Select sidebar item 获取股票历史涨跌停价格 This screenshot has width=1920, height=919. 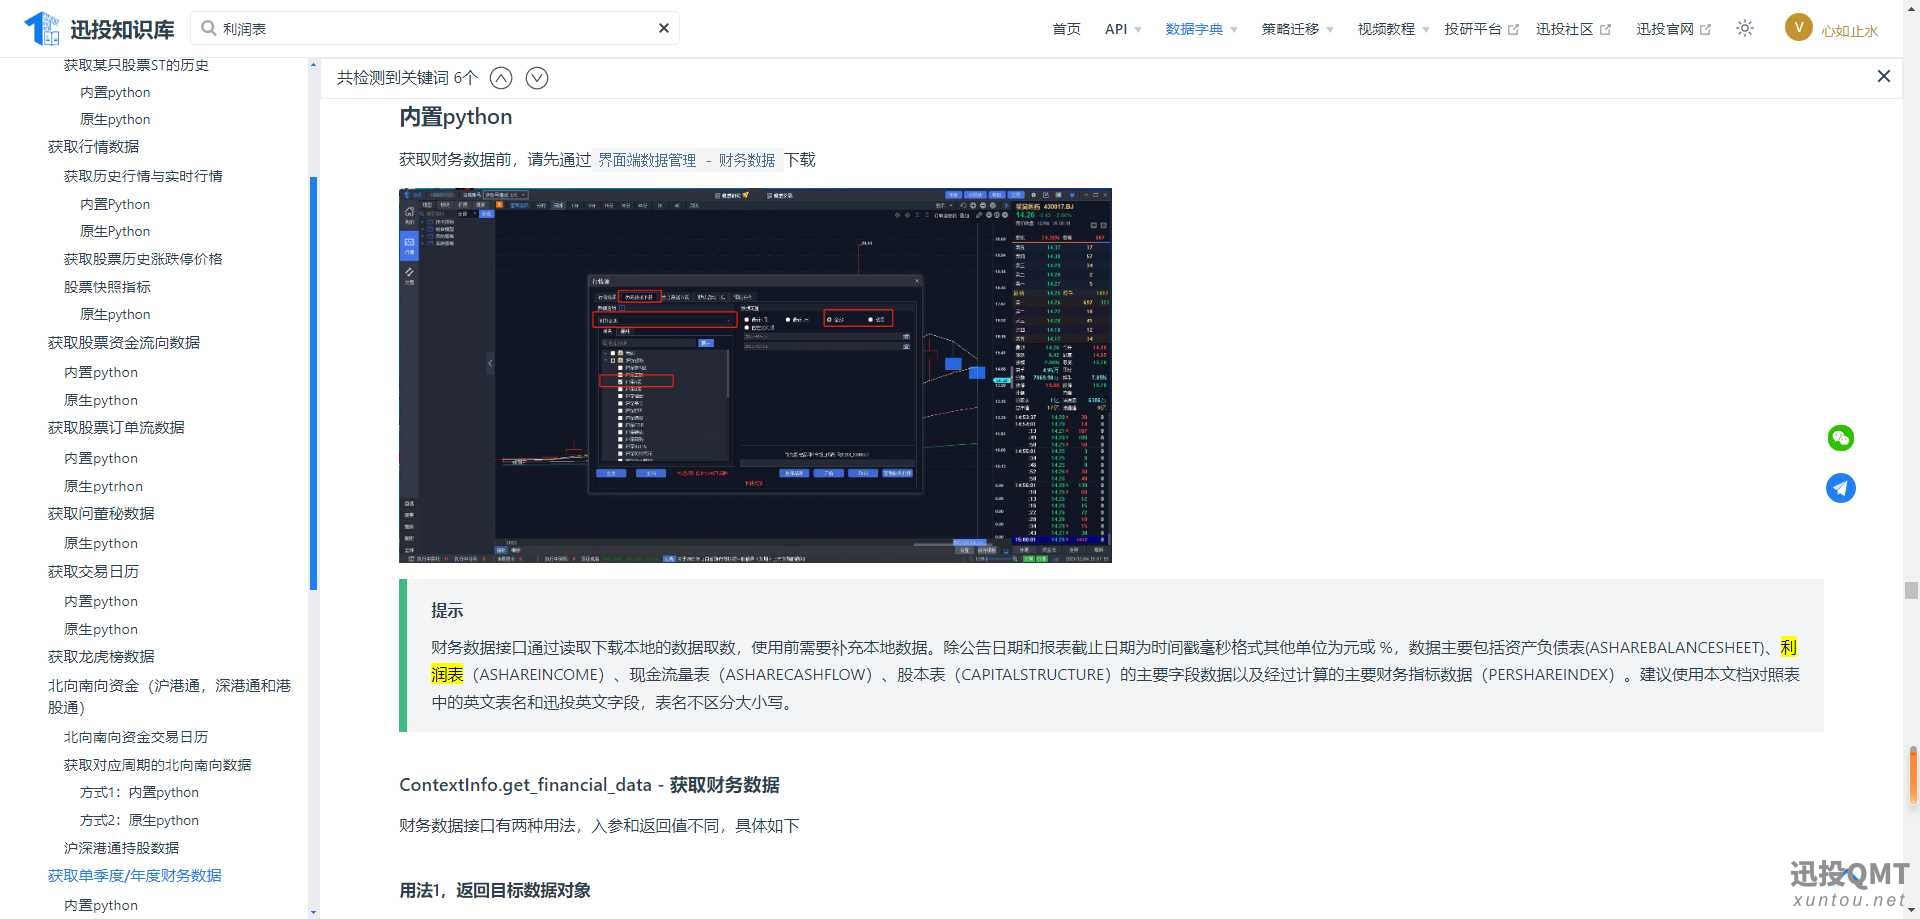[143, 259]
